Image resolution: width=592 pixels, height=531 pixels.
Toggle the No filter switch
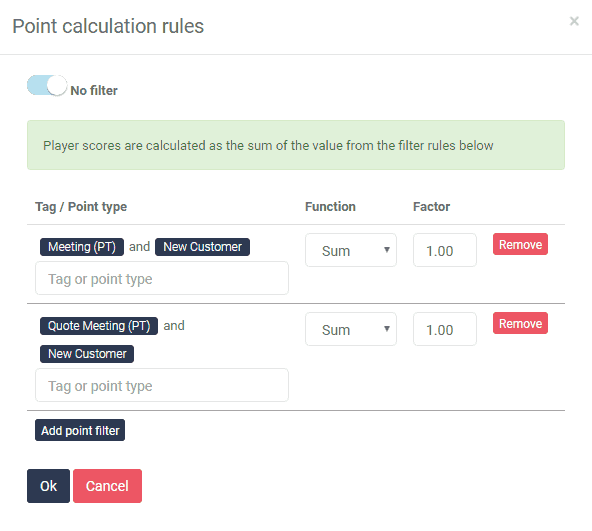click(x=47, y=85)
